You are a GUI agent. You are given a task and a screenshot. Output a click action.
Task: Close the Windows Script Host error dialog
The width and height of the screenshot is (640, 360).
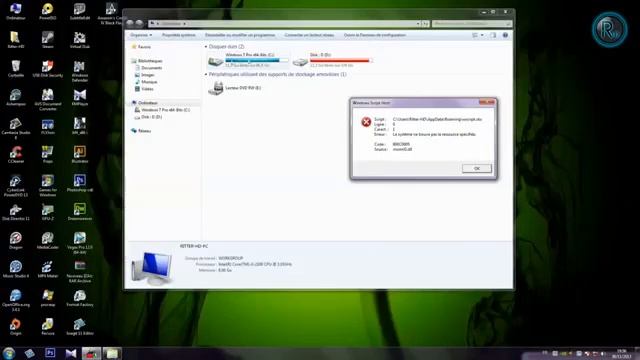click(487, 102)
